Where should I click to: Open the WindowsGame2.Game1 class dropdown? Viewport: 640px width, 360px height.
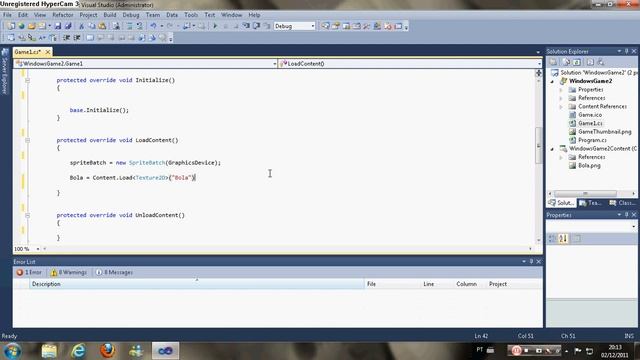(x=274, y=64)
